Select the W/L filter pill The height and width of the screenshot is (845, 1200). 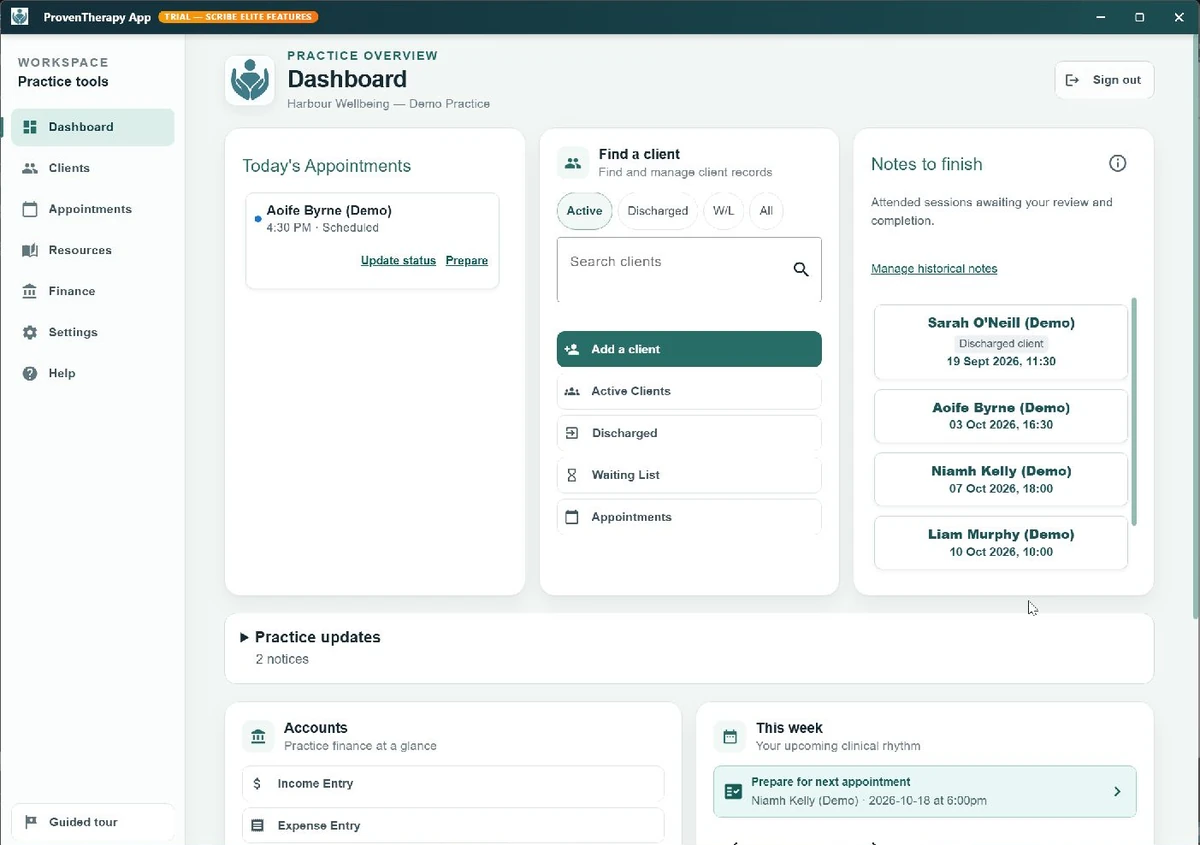723,211
